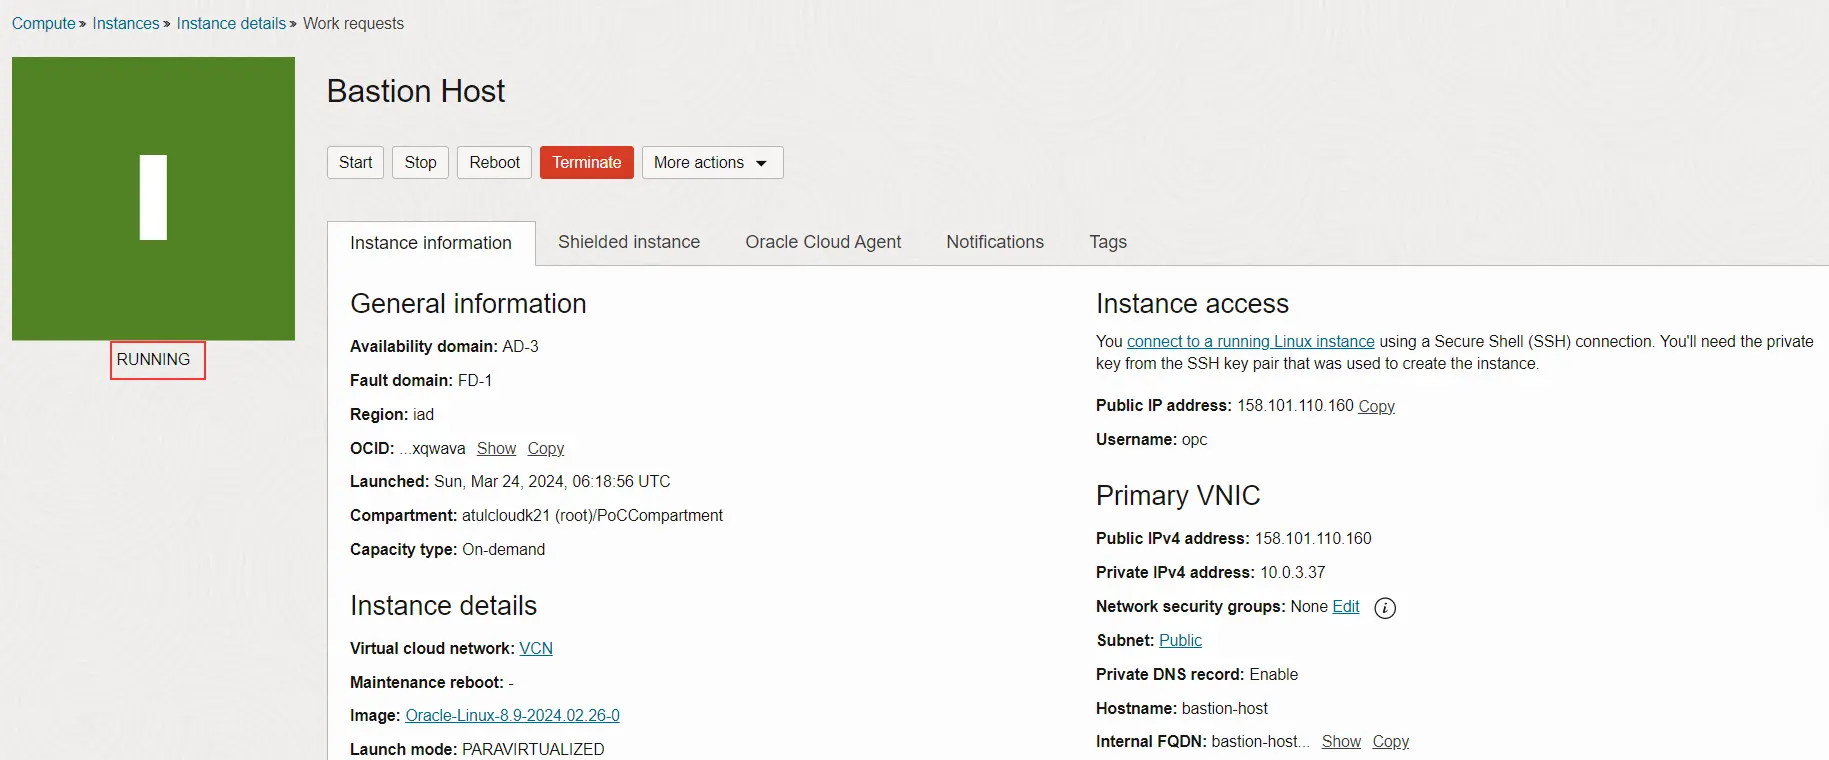Switch to the Shielded instance tab

(x=628, y=242)
